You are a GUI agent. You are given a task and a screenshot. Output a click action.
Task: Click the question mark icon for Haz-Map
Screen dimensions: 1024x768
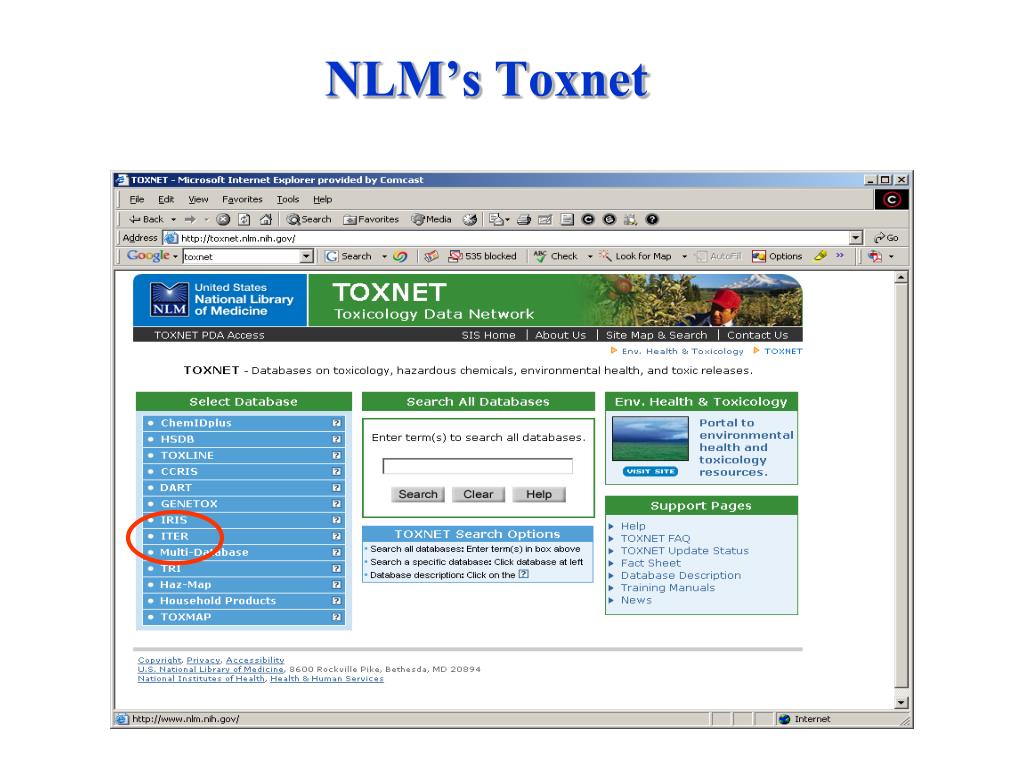click(x=336, y=584)
